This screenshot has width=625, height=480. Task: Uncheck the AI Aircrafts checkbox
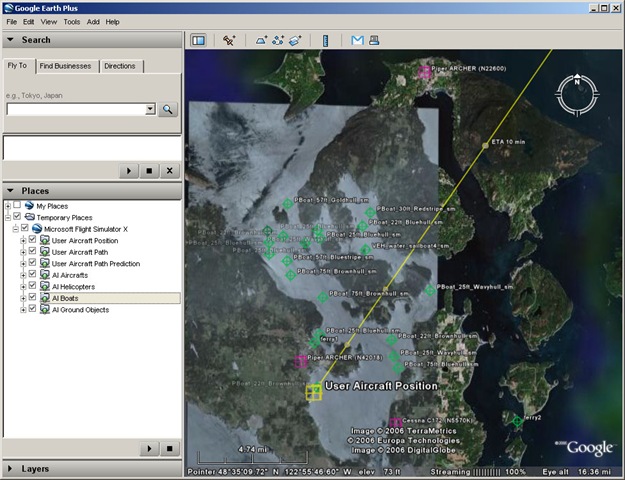click(32, 274)
